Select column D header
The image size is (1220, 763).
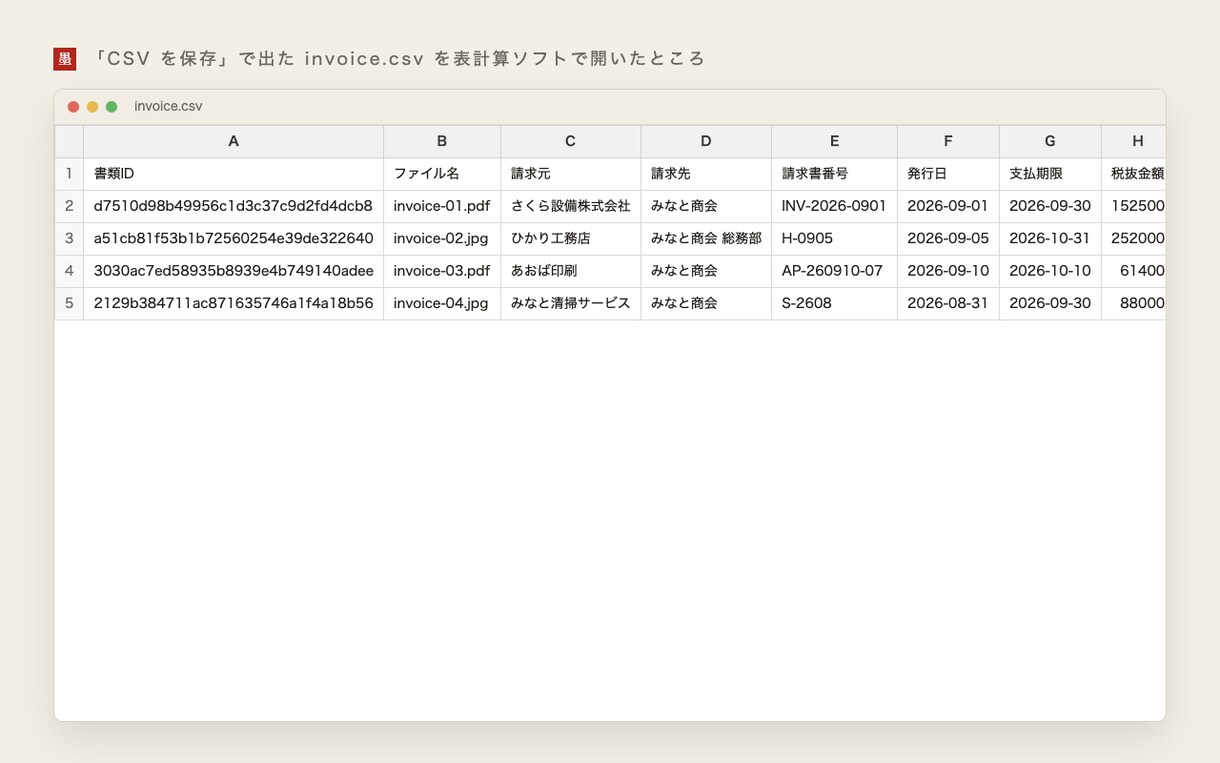(706, 142)
